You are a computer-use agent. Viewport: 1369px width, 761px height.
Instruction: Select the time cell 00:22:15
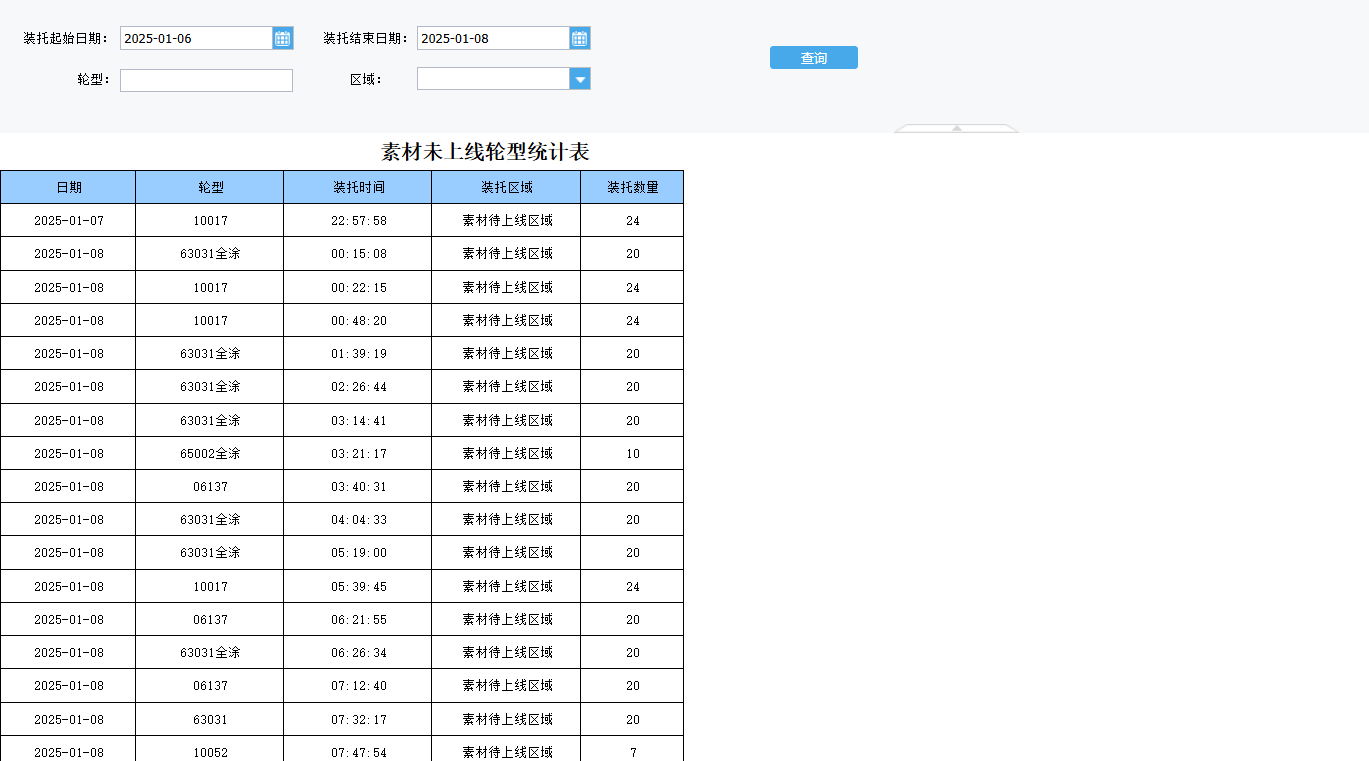coord(359,288)
